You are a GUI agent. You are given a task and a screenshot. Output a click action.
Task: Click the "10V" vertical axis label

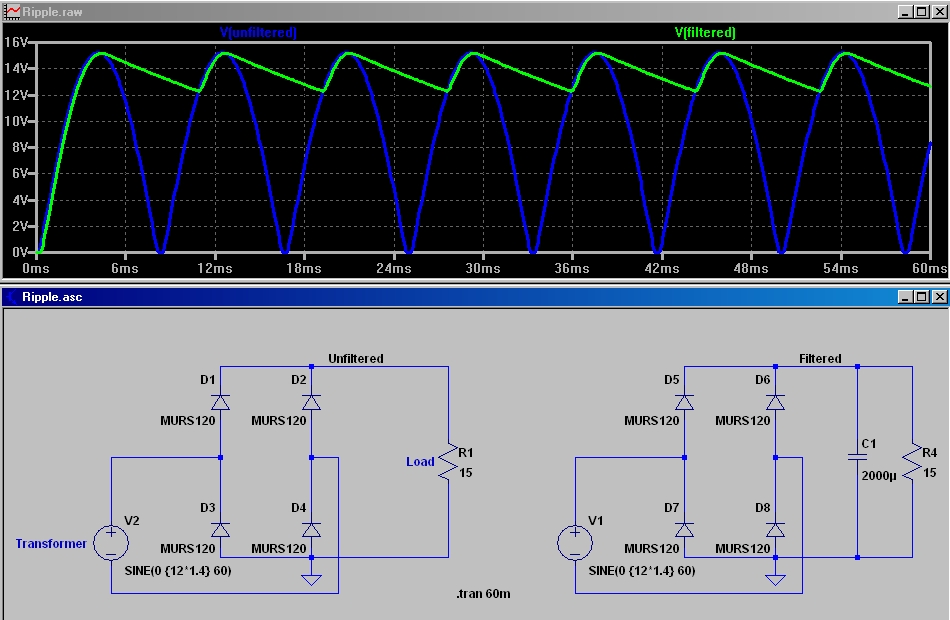tap(16, 121)
